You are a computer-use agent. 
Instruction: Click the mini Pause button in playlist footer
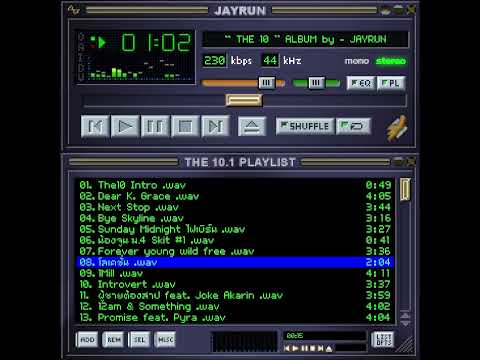[x=304, y=348]
